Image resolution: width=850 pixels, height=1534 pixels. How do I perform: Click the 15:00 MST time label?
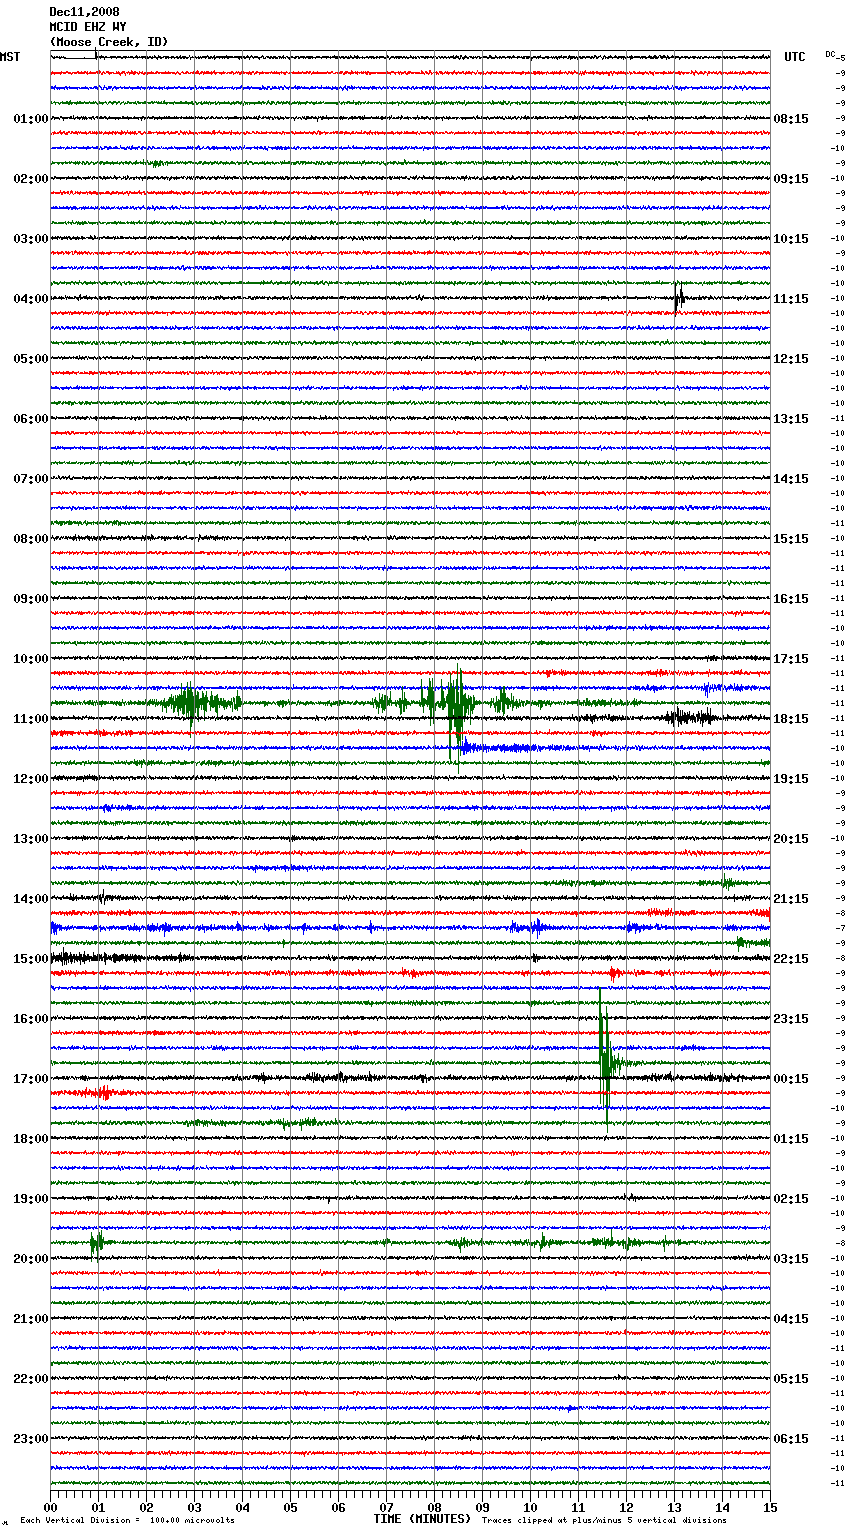click(31, 959)
